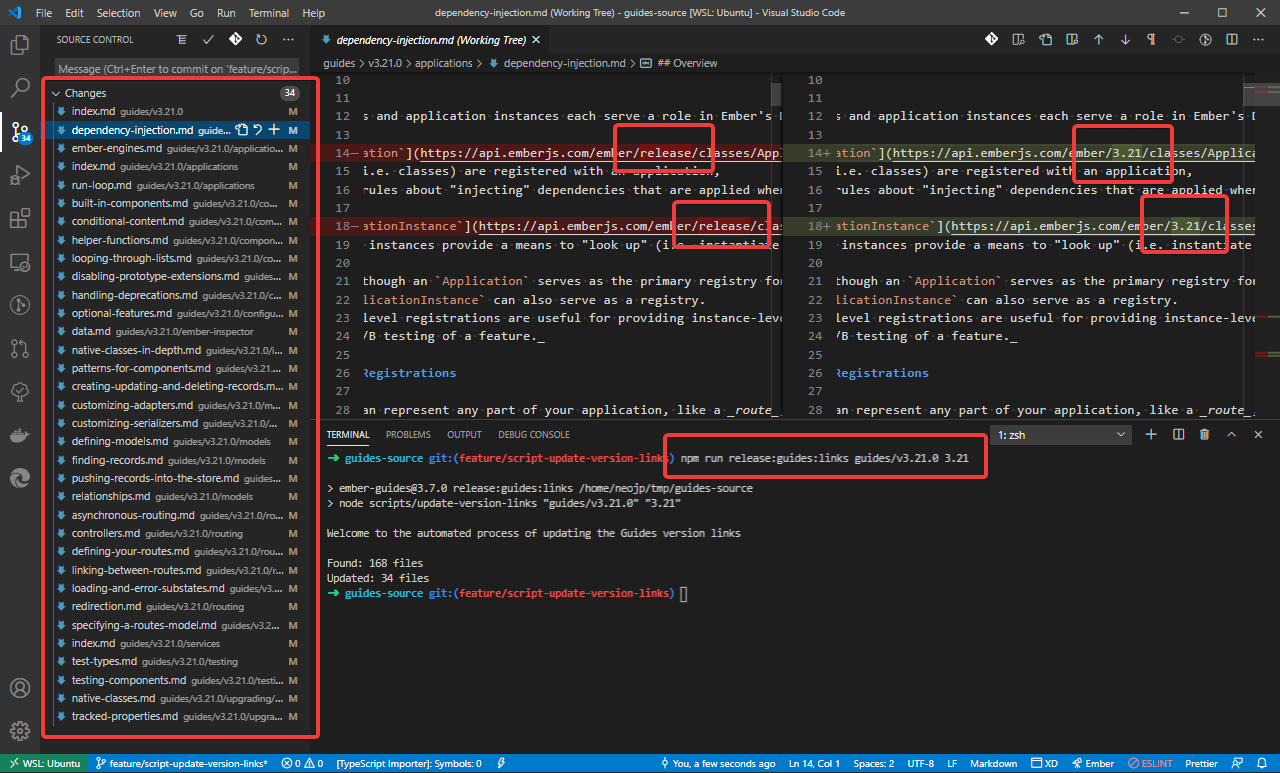This screenshot has height=773, width=1280.
Task: Open the Extensions view
Action: tap(19, 219)
